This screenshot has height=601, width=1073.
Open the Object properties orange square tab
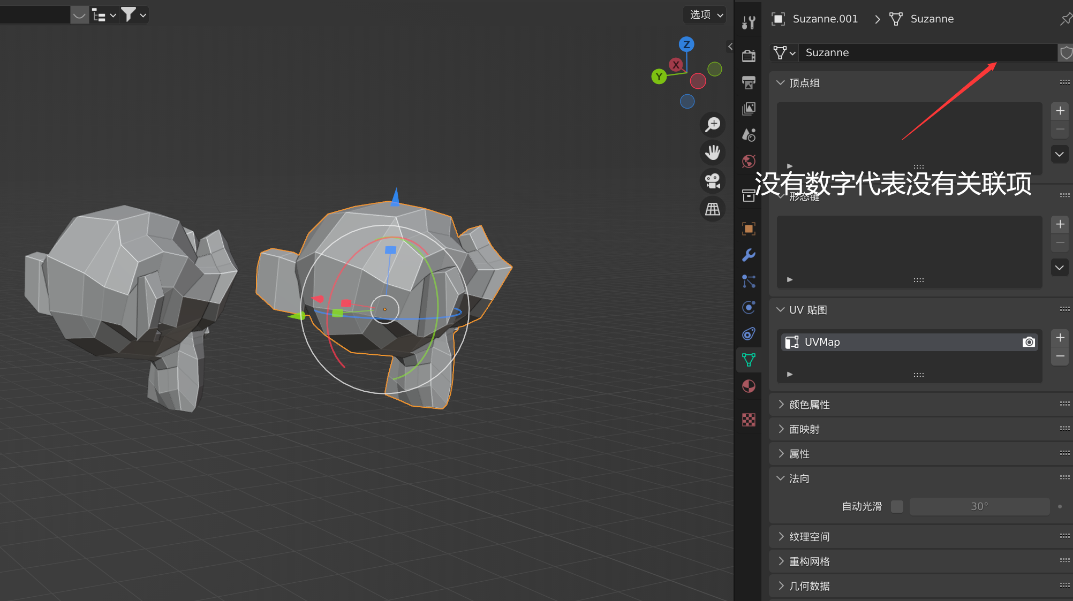(x=749, y=229)
